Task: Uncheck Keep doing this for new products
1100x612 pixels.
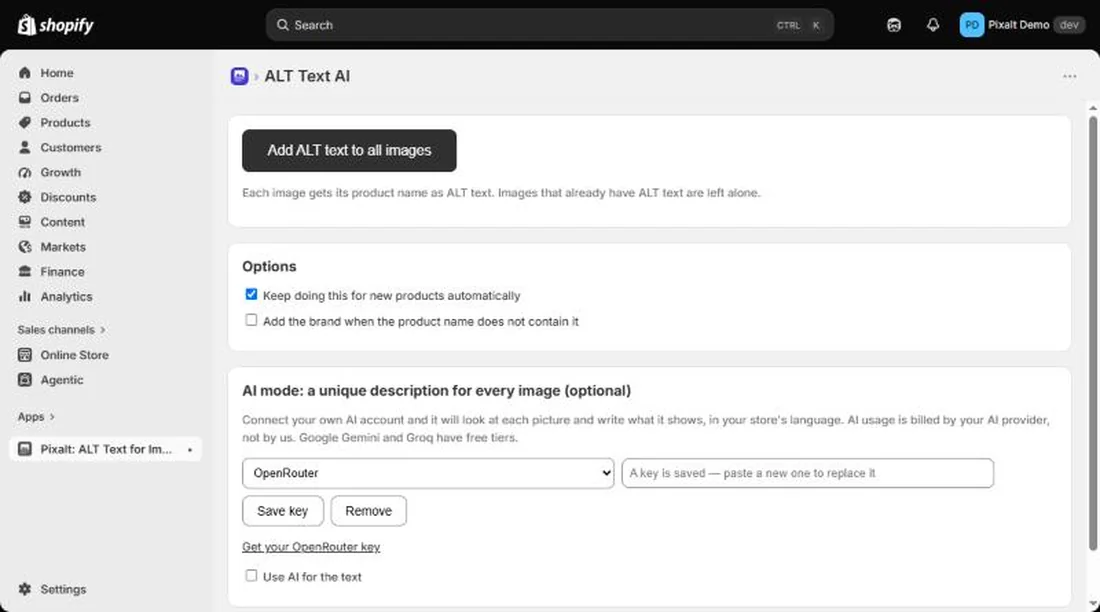Action: 251,294
